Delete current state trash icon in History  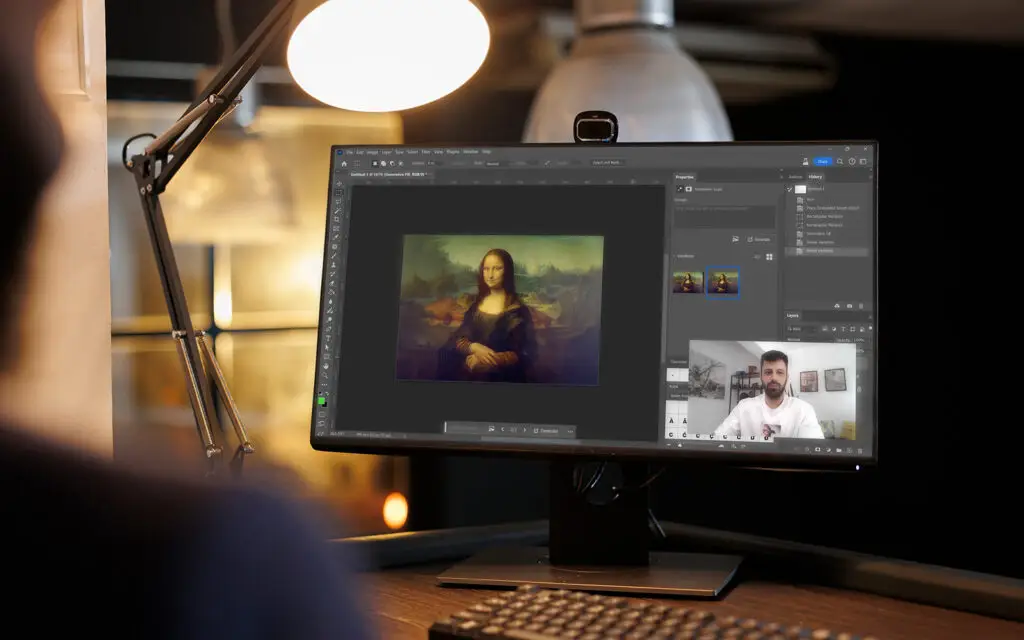pyautogui.click(x=861, y=306)
